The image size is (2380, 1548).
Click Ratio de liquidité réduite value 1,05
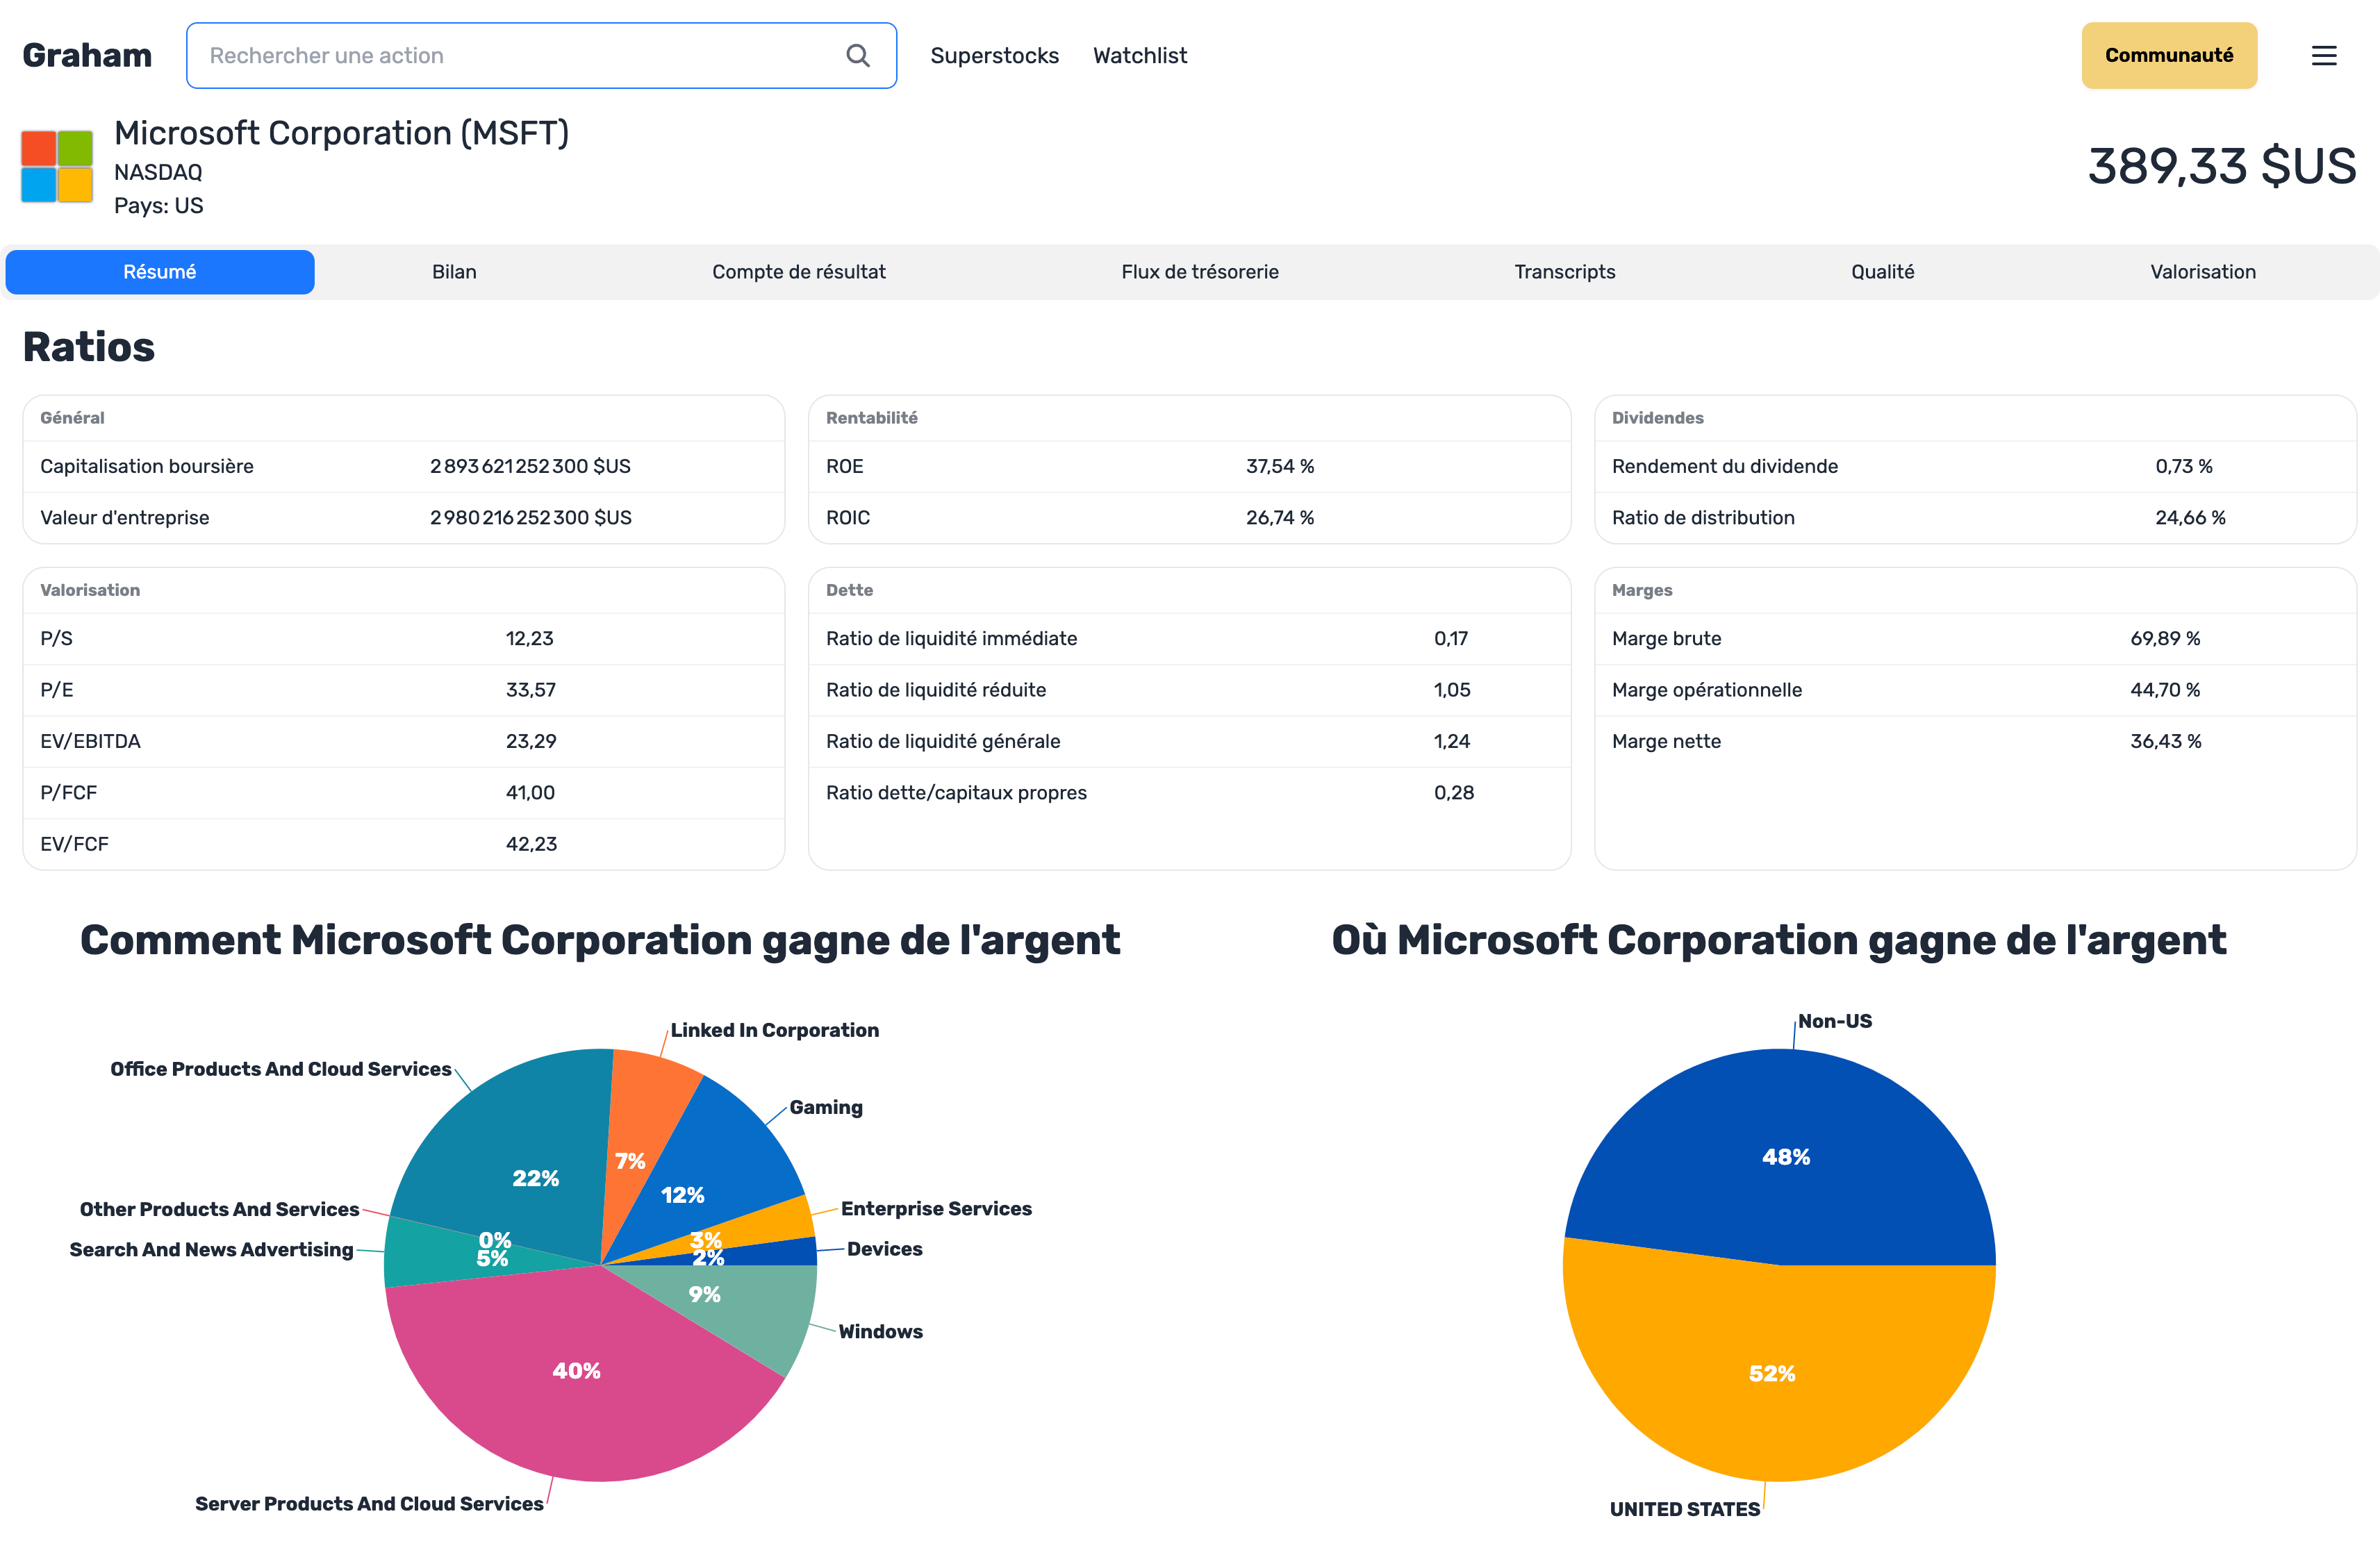click(x=1452, y=690)
